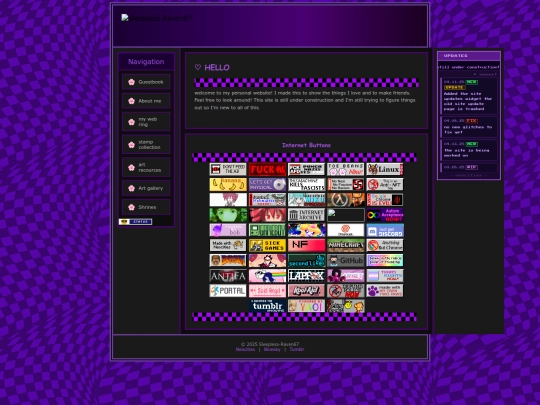Open the Neocities footer link
Image resolution: width=540 pixels, height=405 pixels.
(245, 350)
